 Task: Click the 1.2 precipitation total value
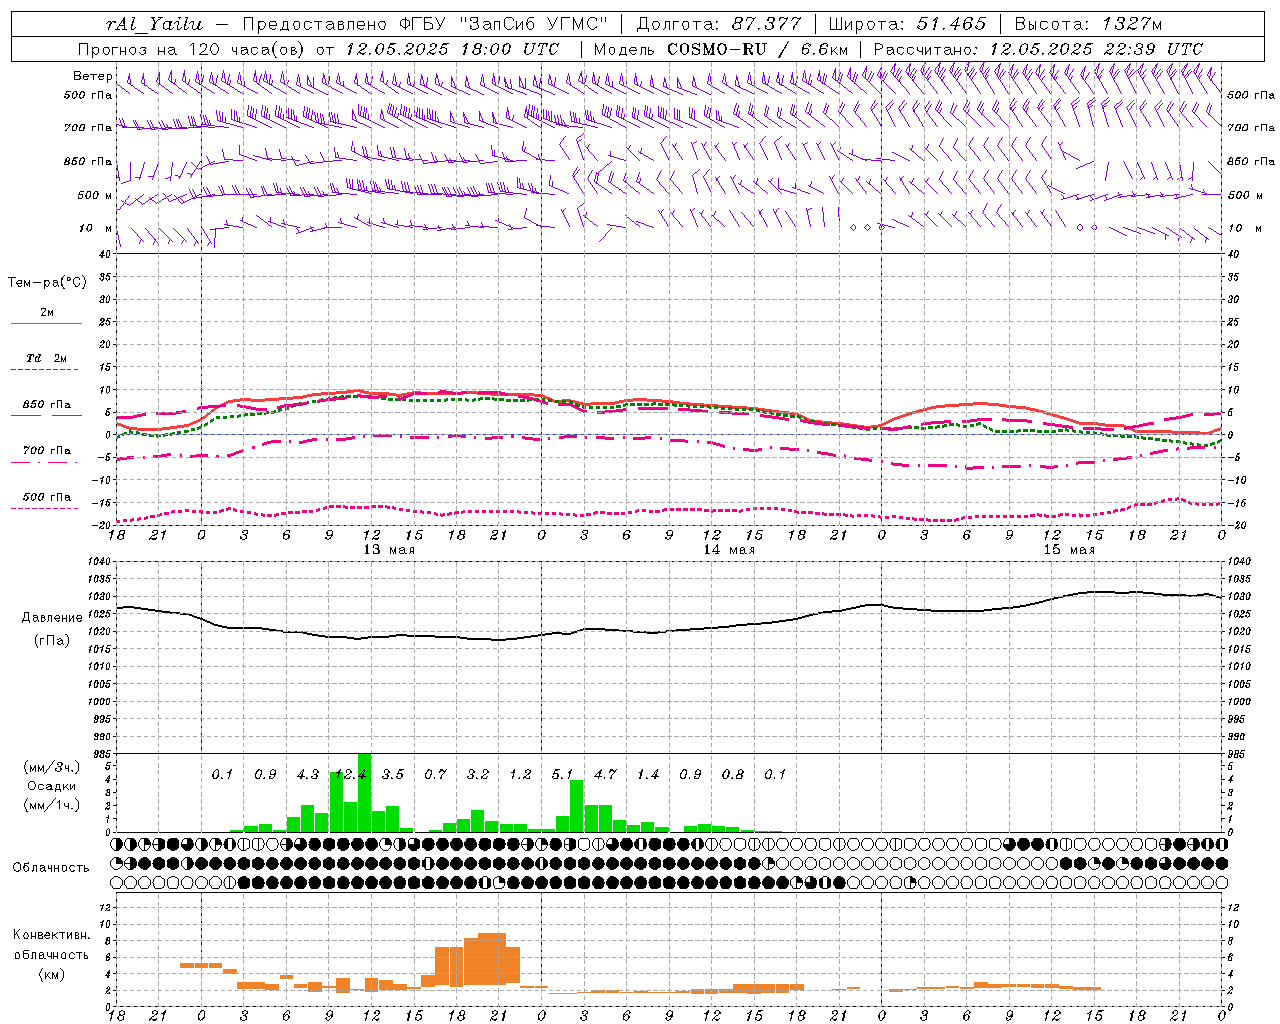(x=520, y=774)
